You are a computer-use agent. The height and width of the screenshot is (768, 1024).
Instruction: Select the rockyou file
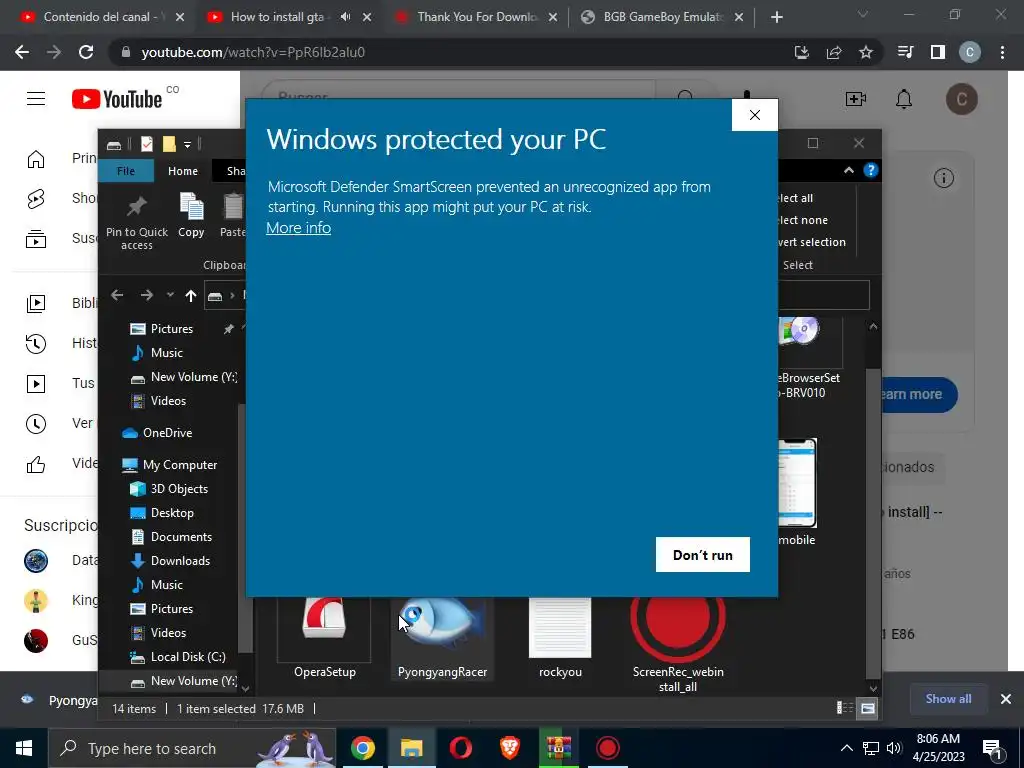(x=560, y=637)
